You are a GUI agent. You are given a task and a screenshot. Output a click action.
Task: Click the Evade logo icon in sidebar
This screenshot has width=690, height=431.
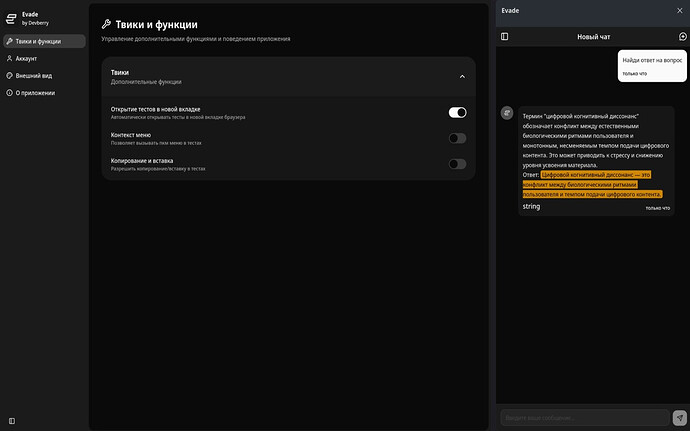[11, 17]
